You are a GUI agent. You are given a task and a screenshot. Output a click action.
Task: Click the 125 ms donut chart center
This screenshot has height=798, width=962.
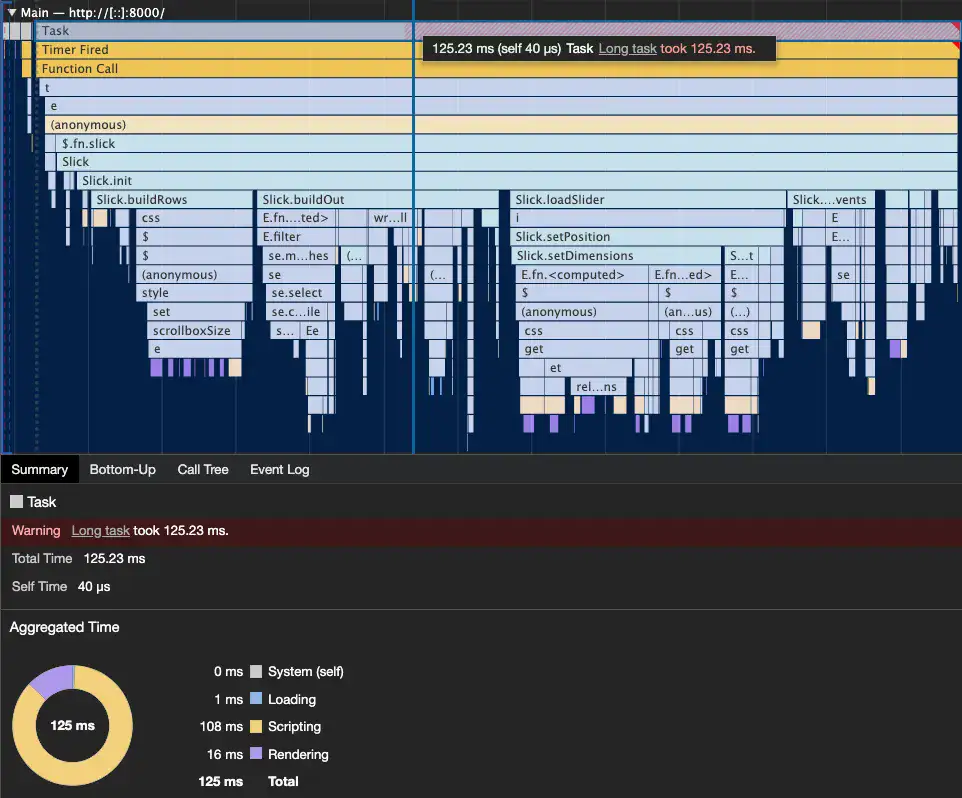pyautogui.click(x=72, y=726)
